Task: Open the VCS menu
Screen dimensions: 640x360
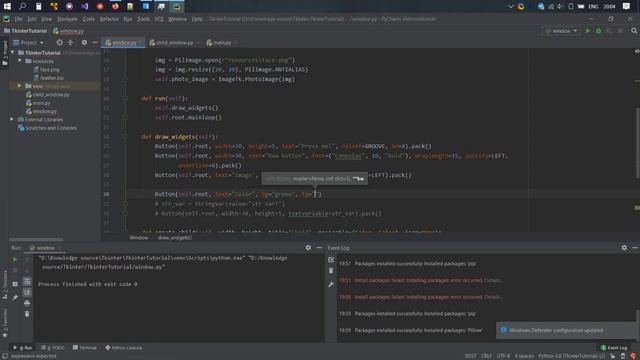Action: coord(159,19)
